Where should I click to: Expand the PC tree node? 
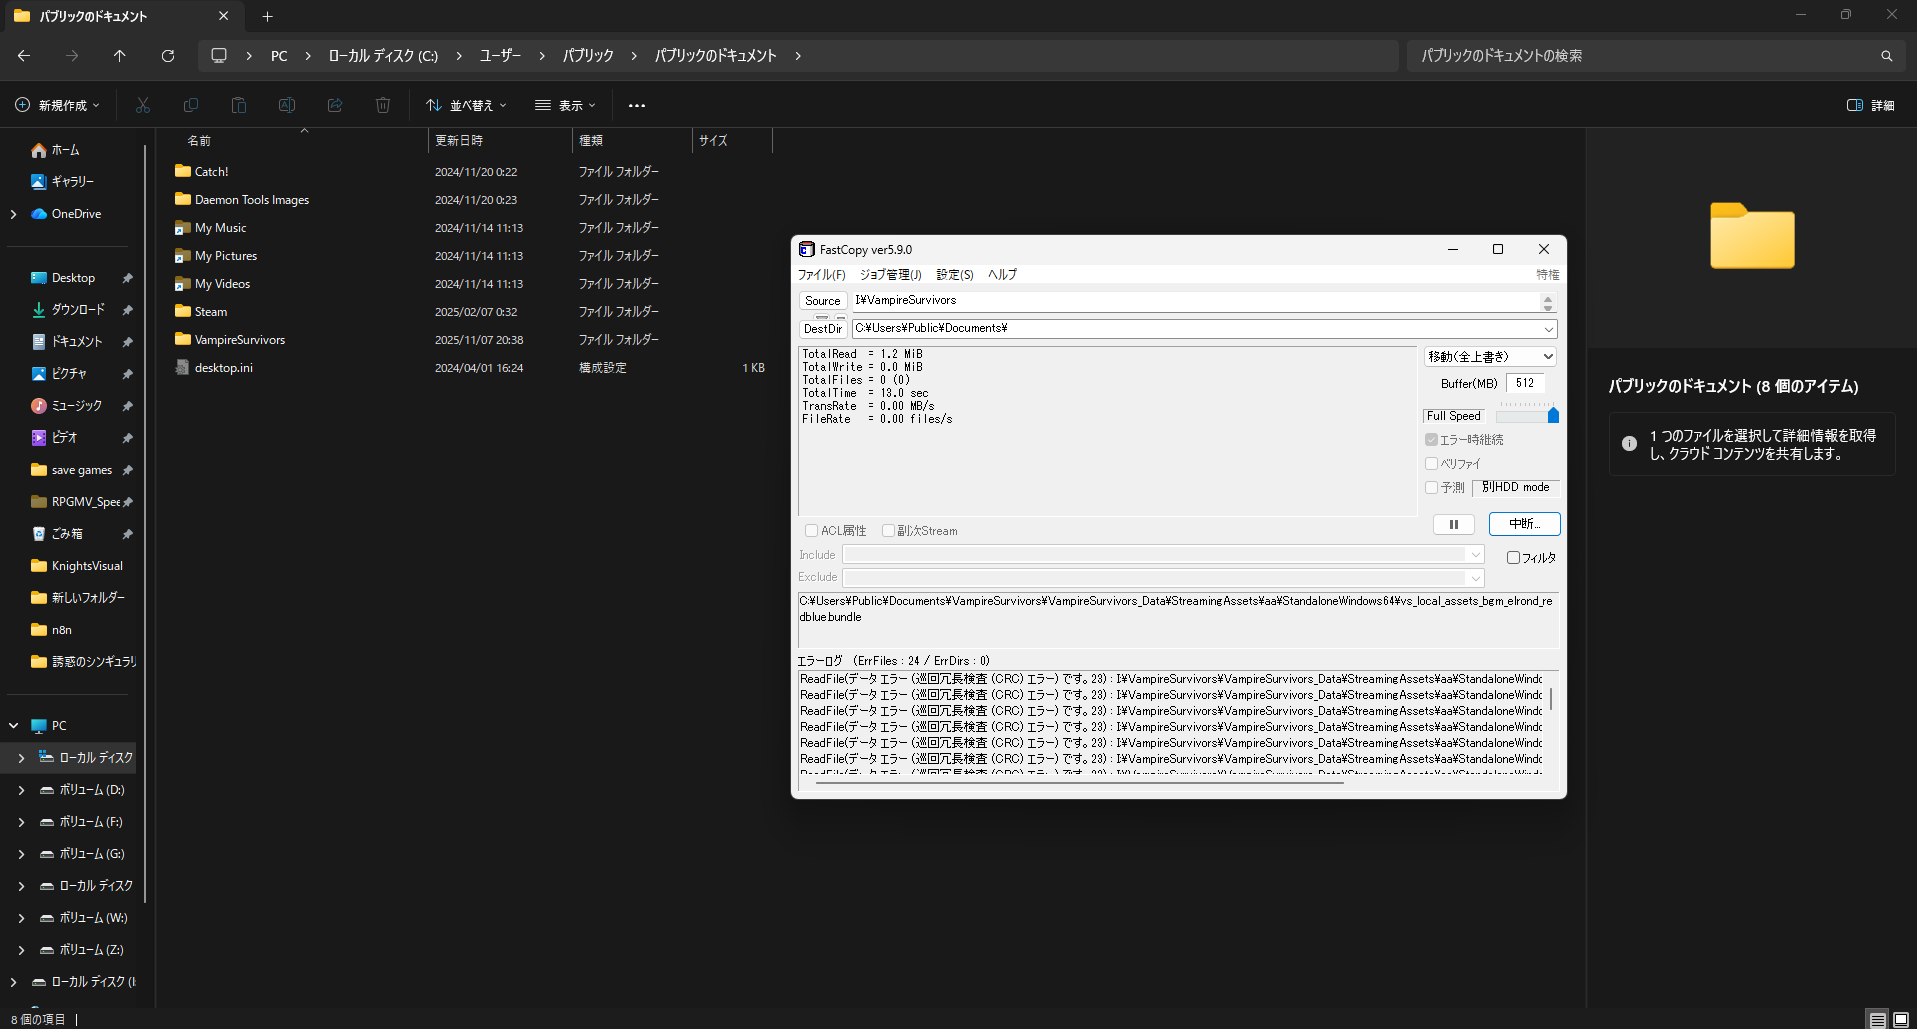(14, 726)
